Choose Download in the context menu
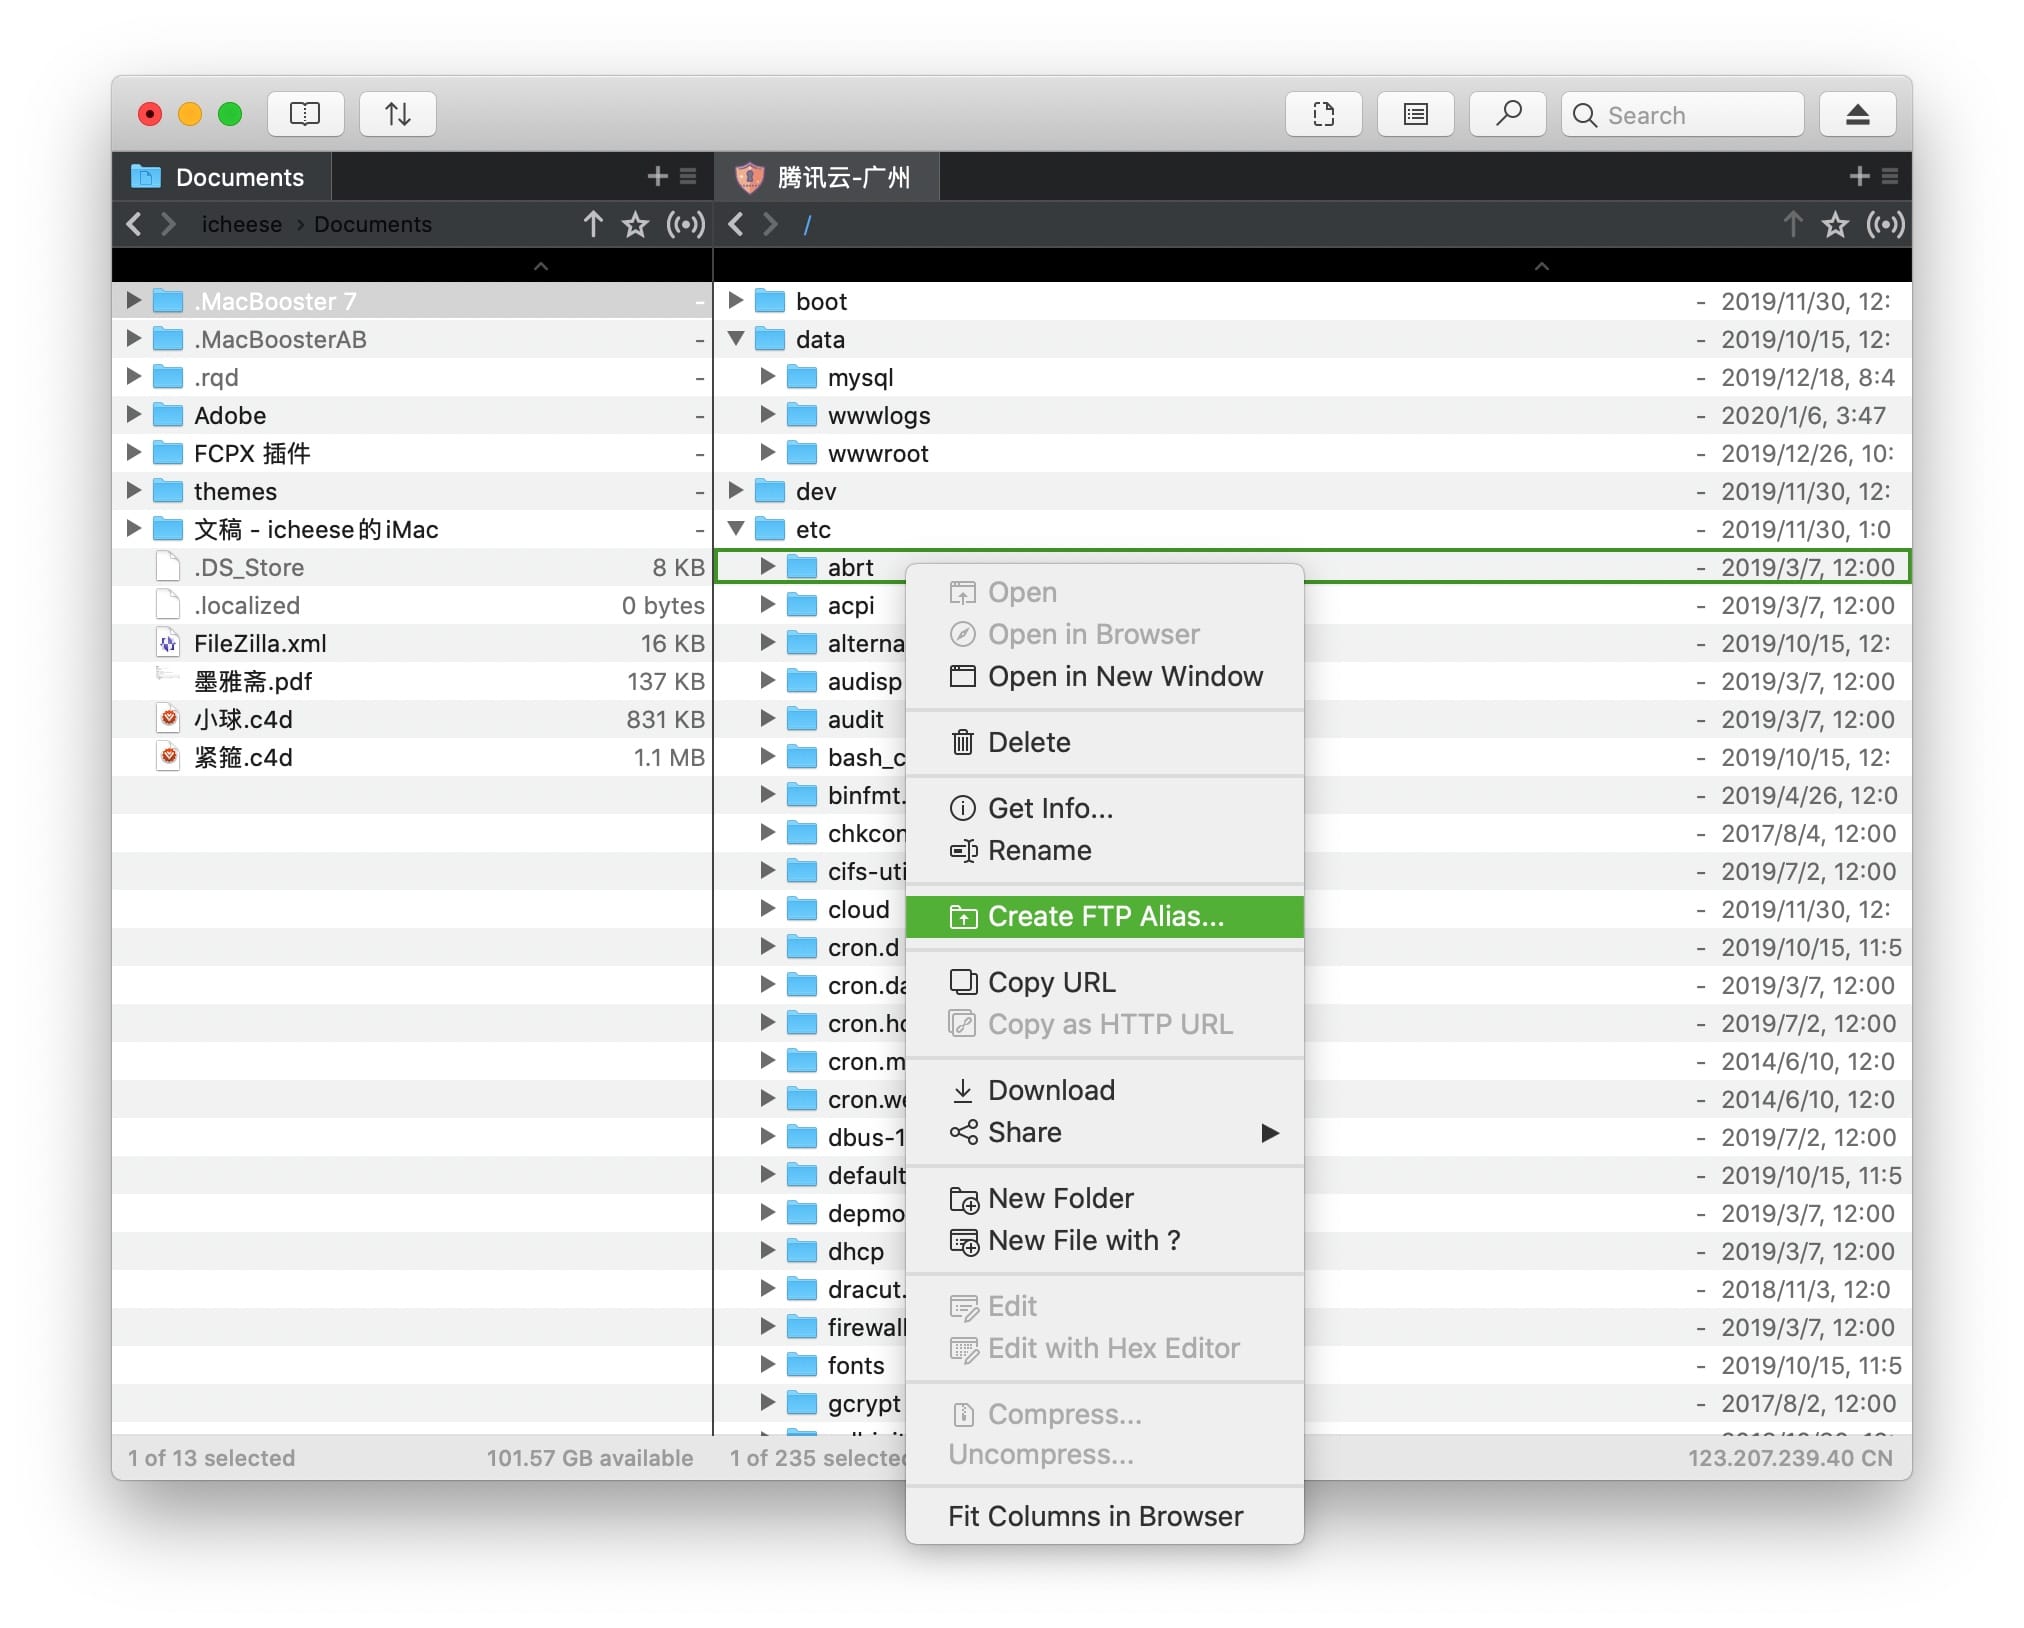 [x=1050, y=1091]
